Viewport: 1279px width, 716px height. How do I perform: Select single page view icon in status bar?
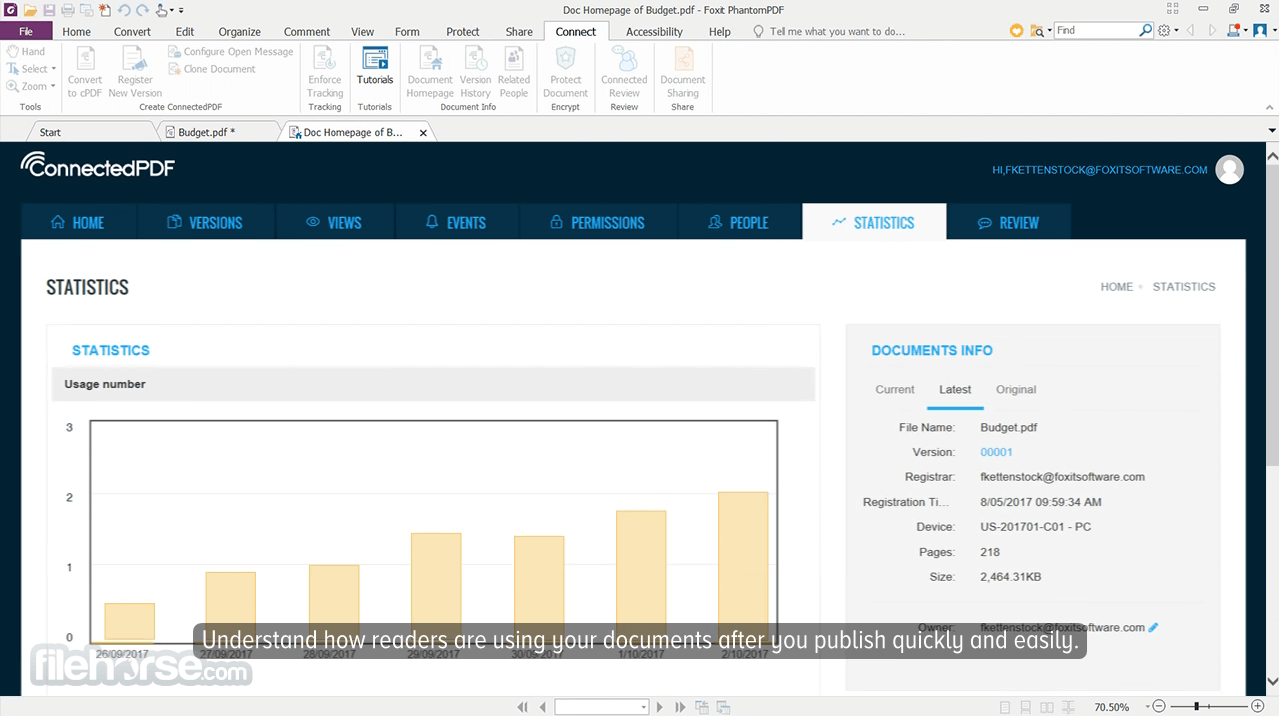coord(1005,707)
